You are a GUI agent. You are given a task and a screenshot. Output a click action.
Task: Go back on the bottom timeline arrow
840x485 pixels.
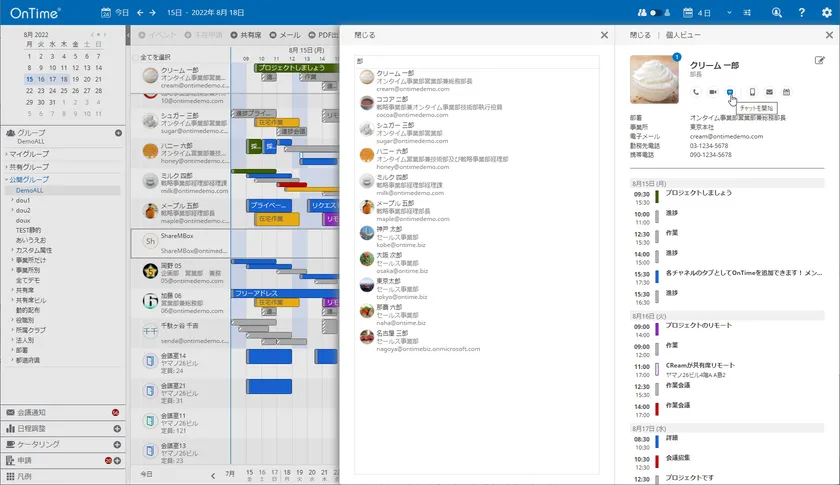(213, 475)
